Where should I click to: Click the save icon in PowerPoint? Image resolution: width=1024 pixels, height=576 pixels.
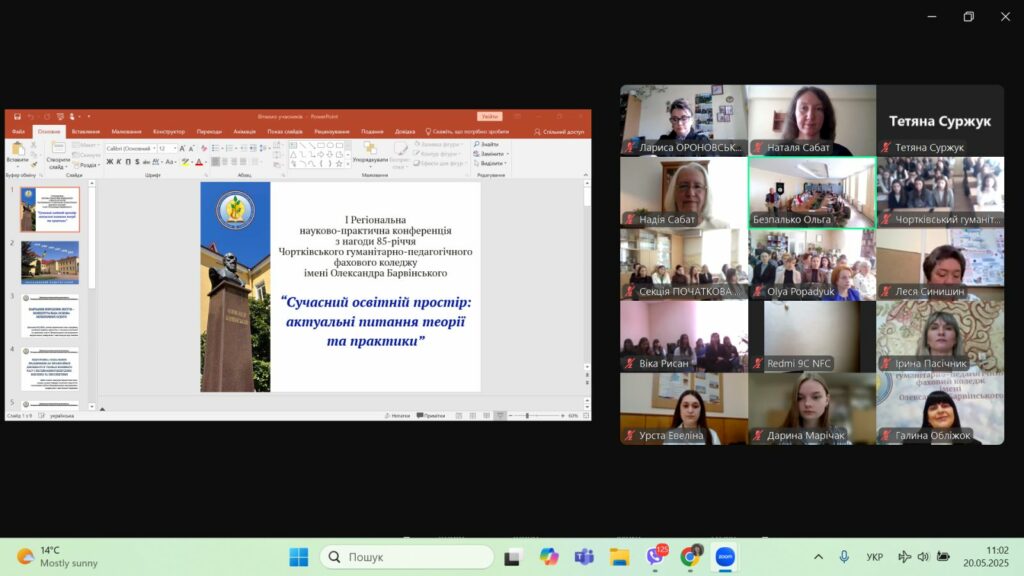click(17, 117)
